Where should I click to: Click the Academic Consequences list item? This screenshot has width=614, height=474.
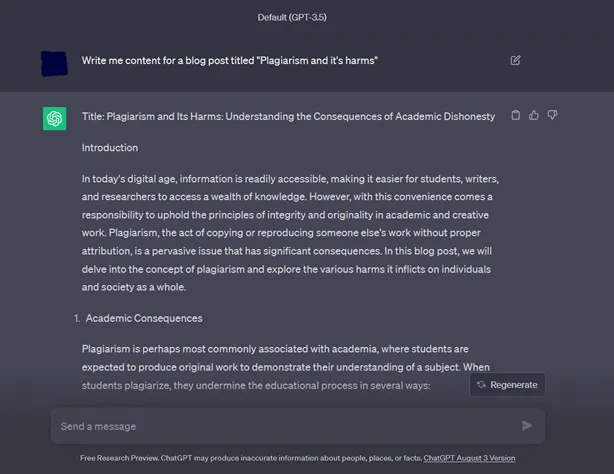click(x=144, y=318)
